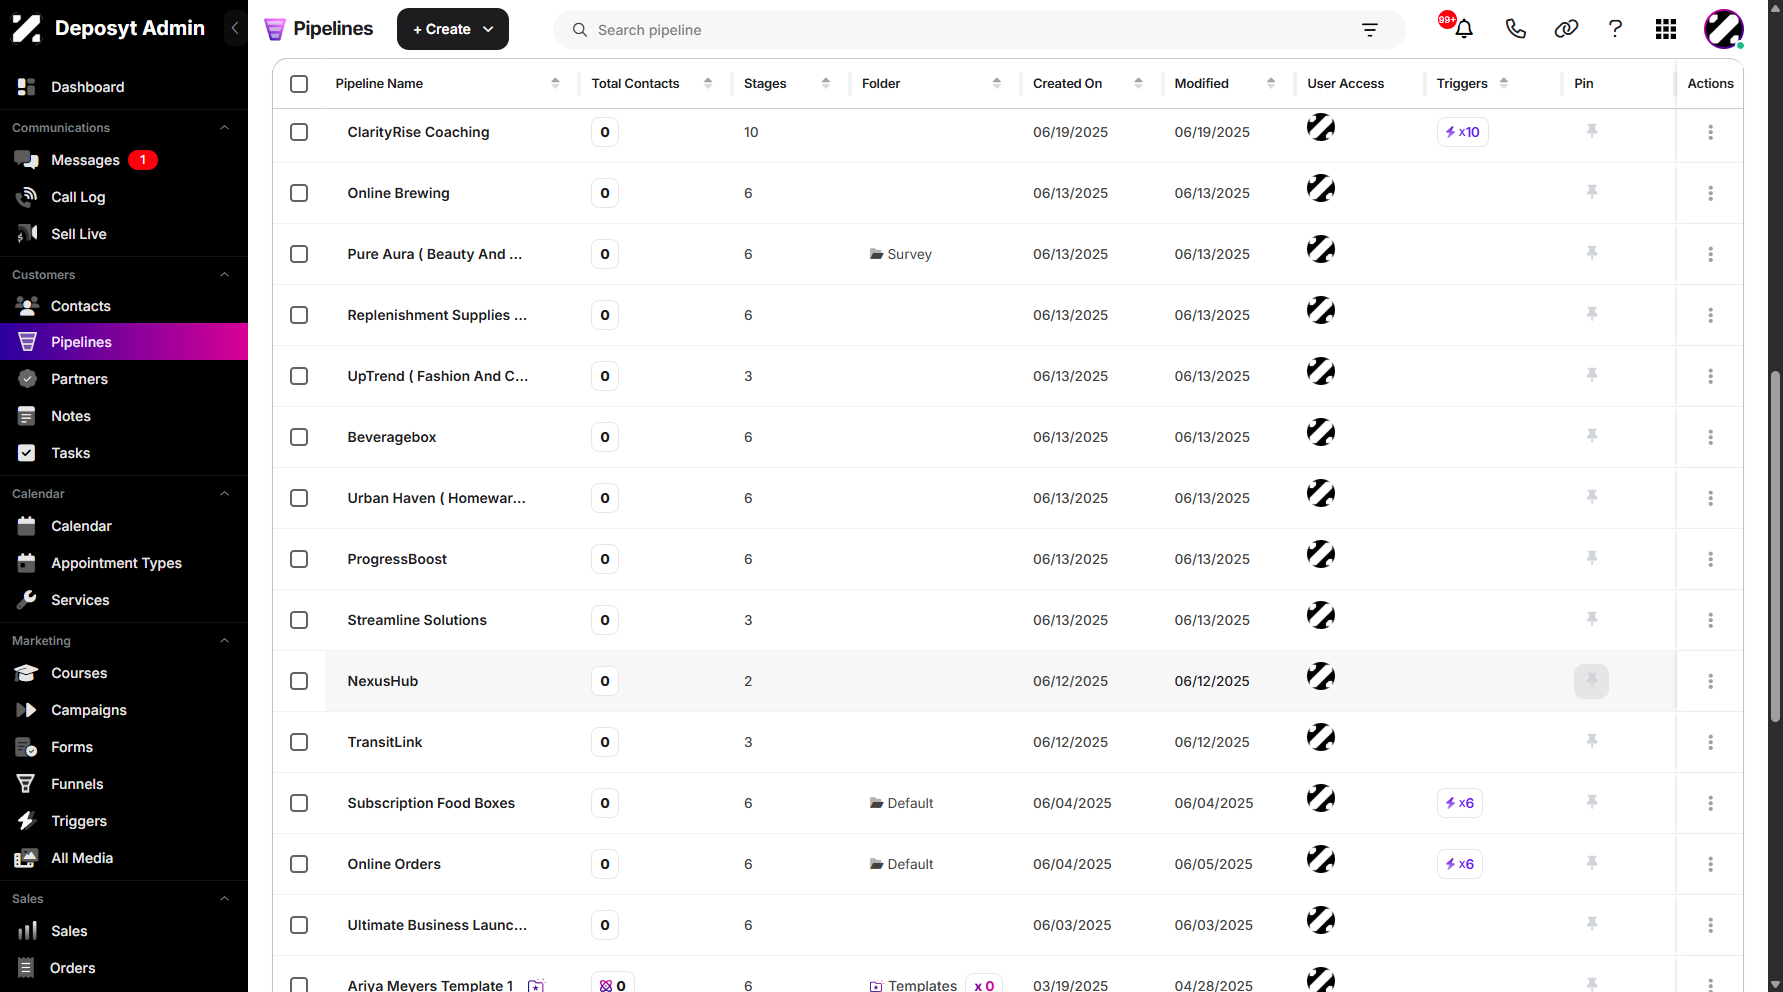Image resolution: width=1783 pixels, height=992 pixels.
Task: Open the help question mark icon
Action: [1615, 29]
